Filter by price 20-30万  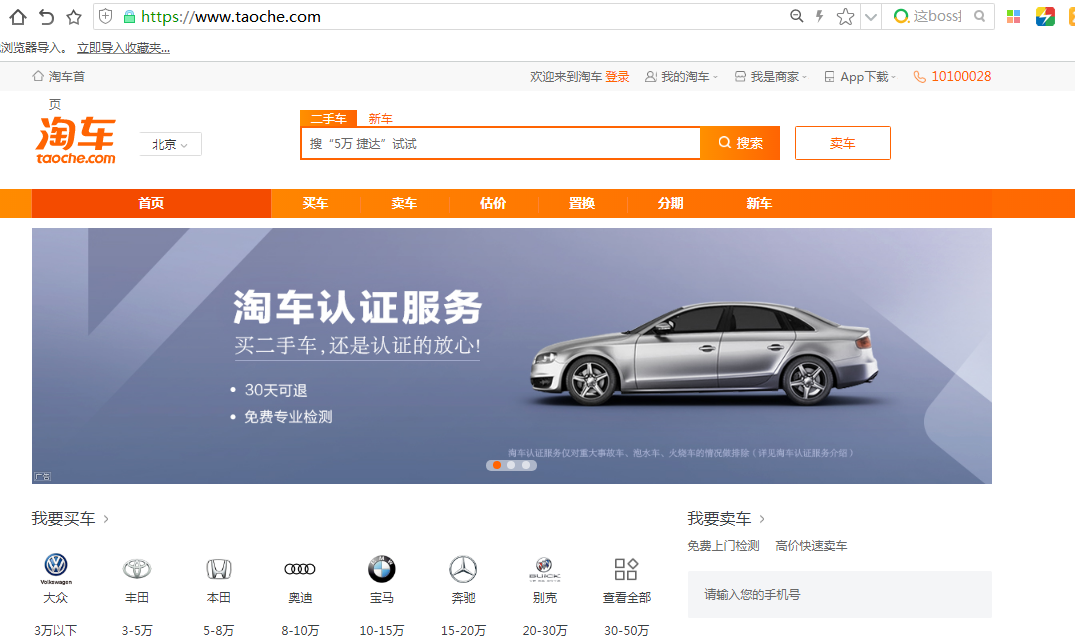545,629
